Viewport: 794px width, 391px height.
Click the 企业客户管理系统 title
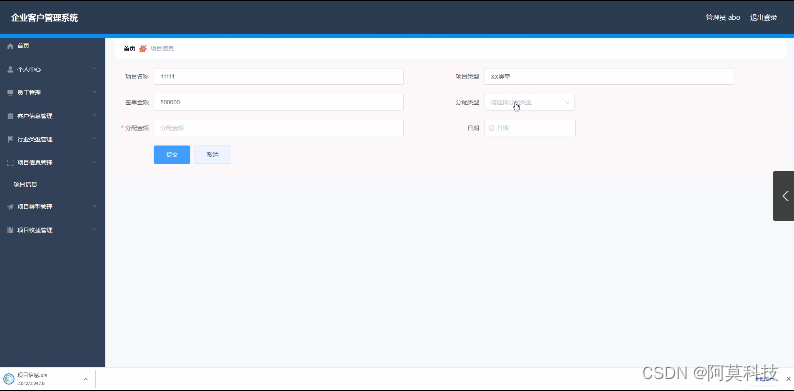[45, 18]
